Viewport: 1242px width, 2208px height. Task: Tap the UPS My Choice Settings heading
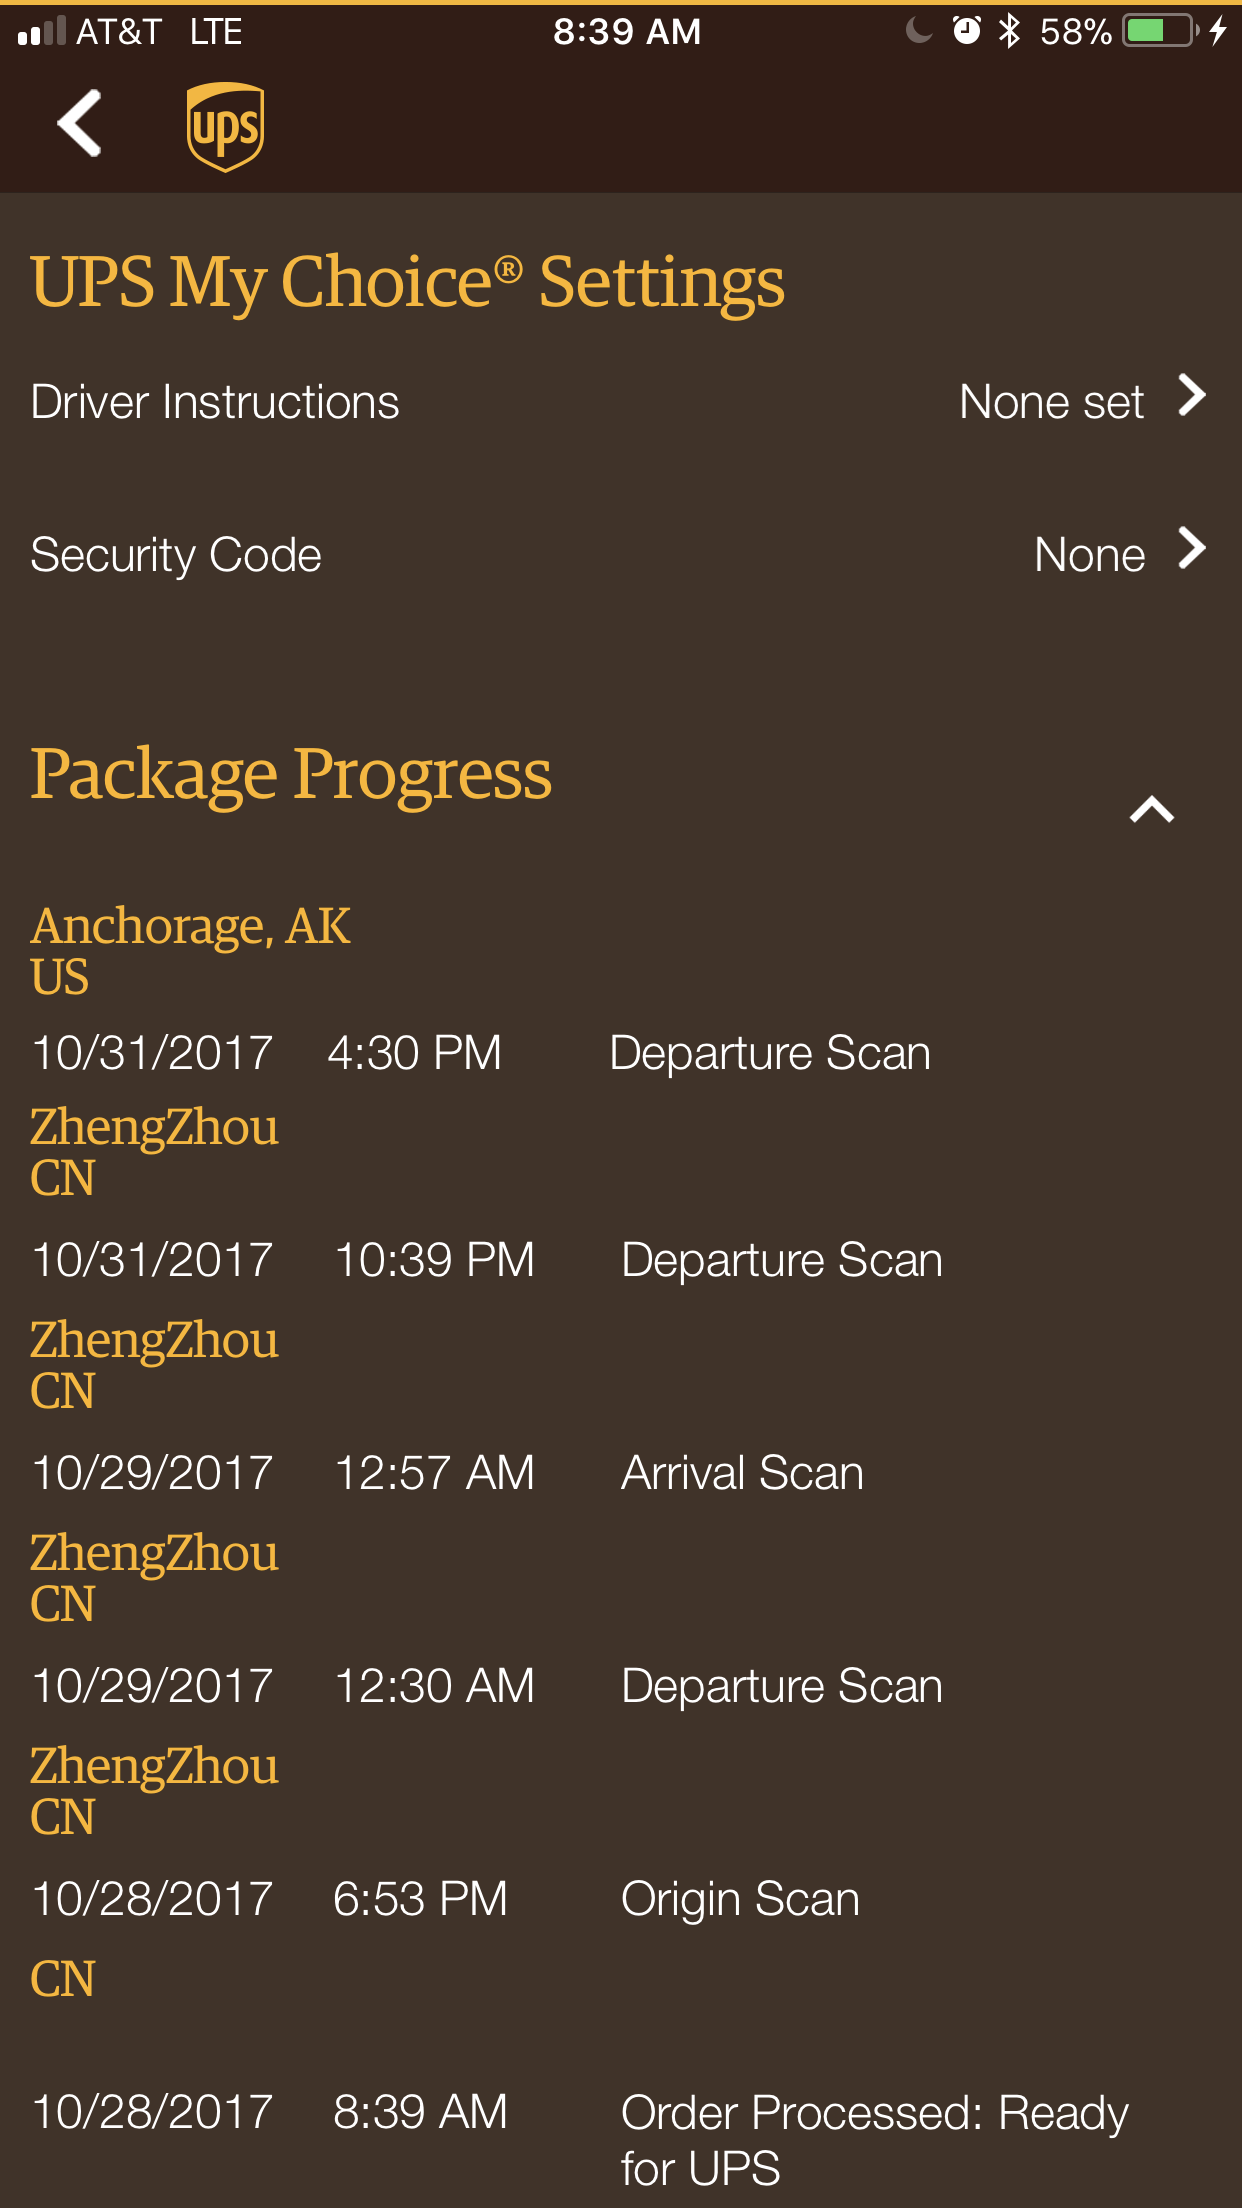click(407, 282)
